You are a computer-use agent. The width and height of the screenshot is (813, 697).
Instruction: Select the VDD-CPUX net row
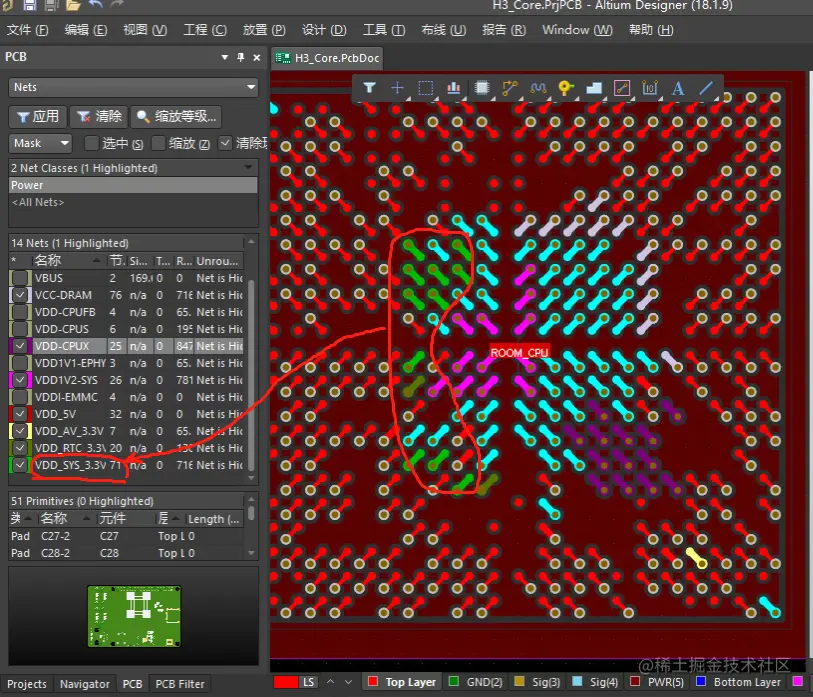(126, 346)
